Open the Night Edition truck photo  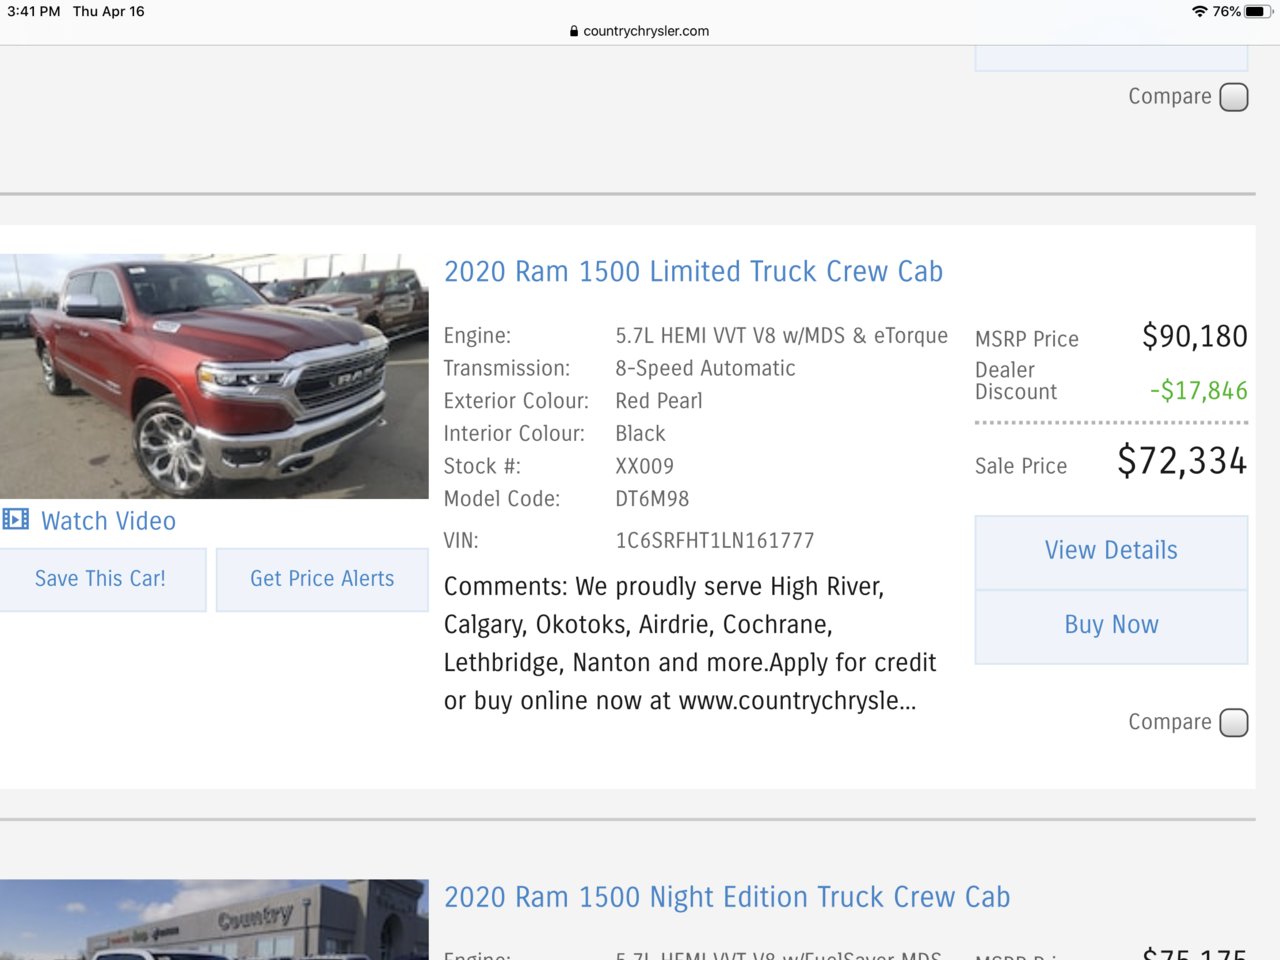pos(214,920)
